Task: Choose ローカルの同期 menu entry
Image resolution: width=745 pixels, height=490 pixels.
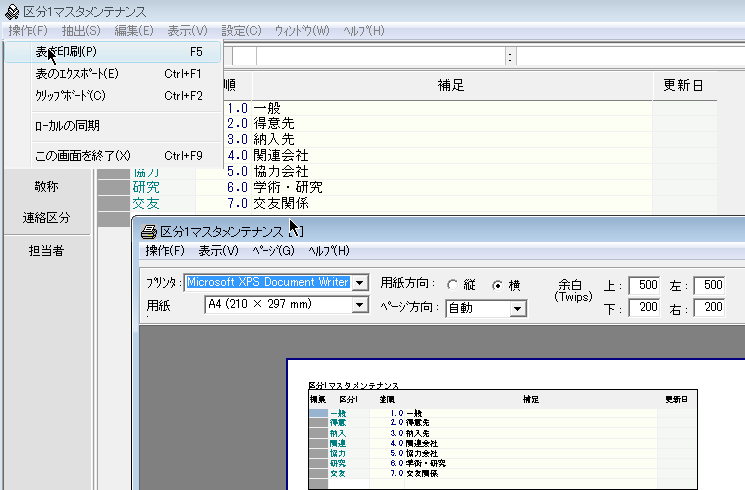Action: 113,126
